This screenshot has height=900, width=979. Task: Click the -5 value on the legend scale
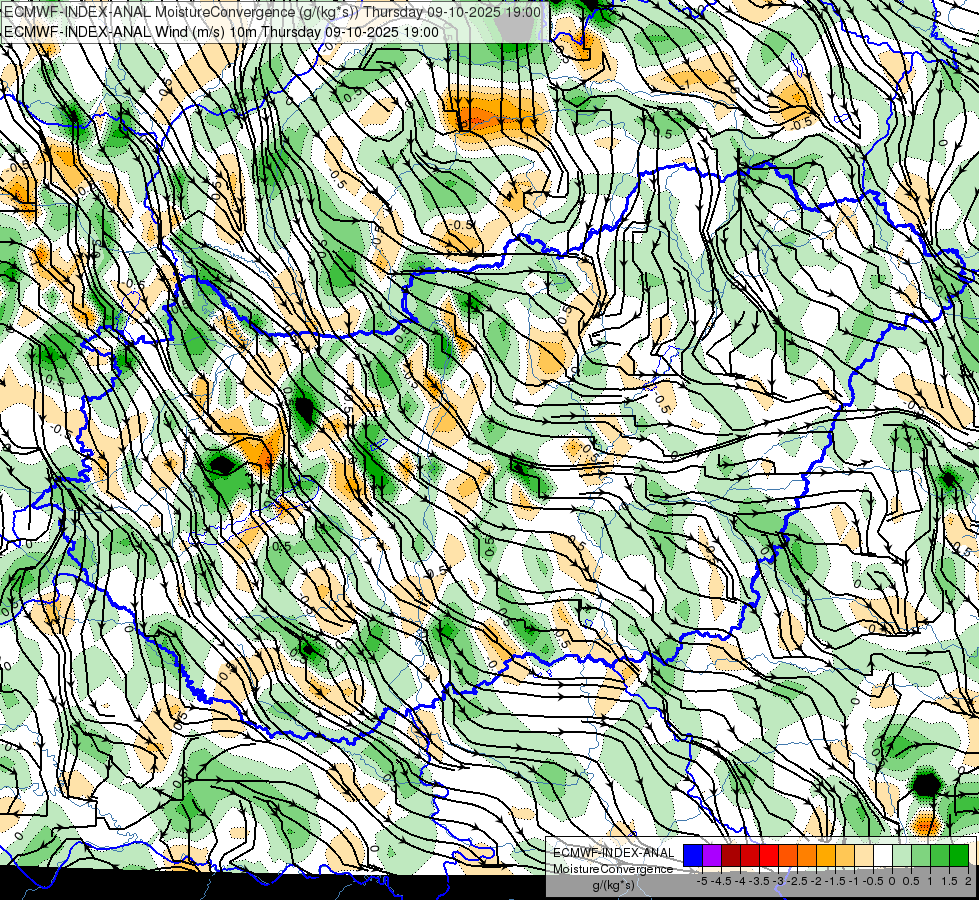pyautogui.click(x=702, y=881)
